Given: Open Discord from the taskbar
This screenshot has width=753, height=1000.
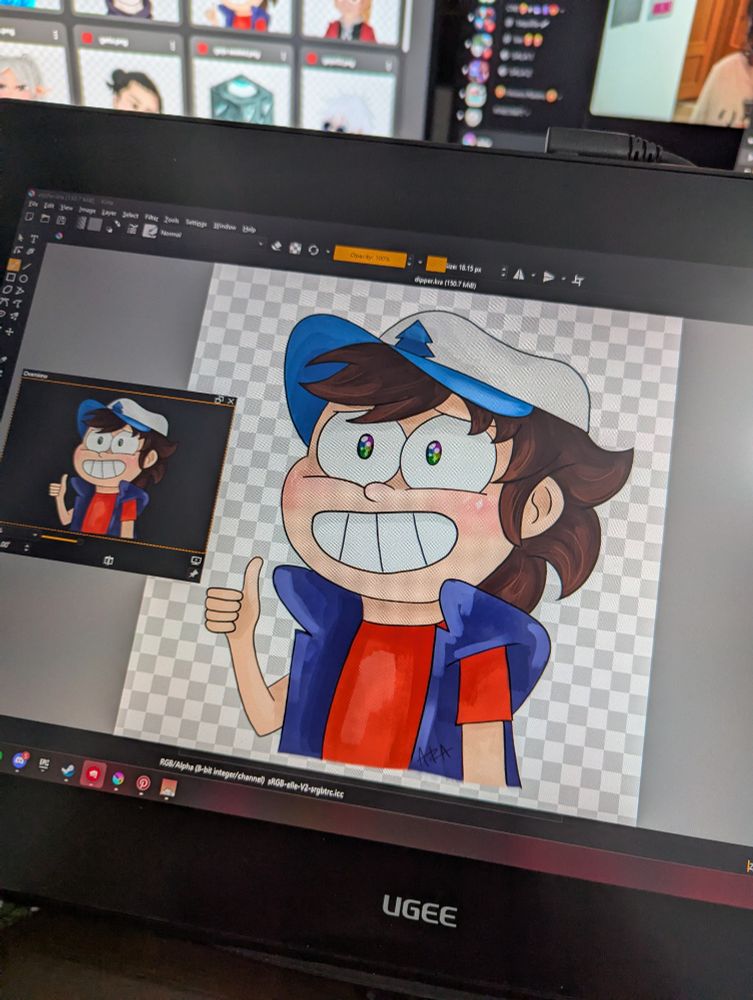Looking at the screenshot, I should pos(20,760).
